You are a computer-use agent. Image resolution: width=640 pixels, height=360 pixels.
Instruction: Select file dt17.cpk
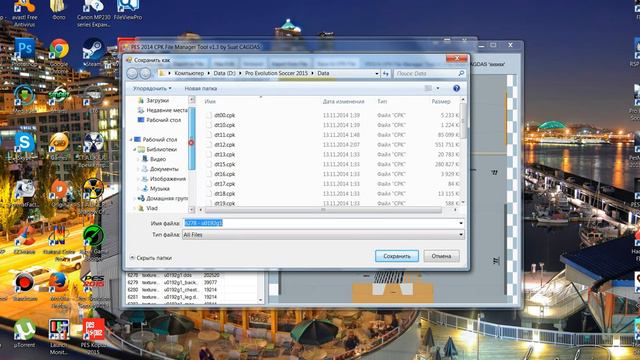[x=224, y=184]
